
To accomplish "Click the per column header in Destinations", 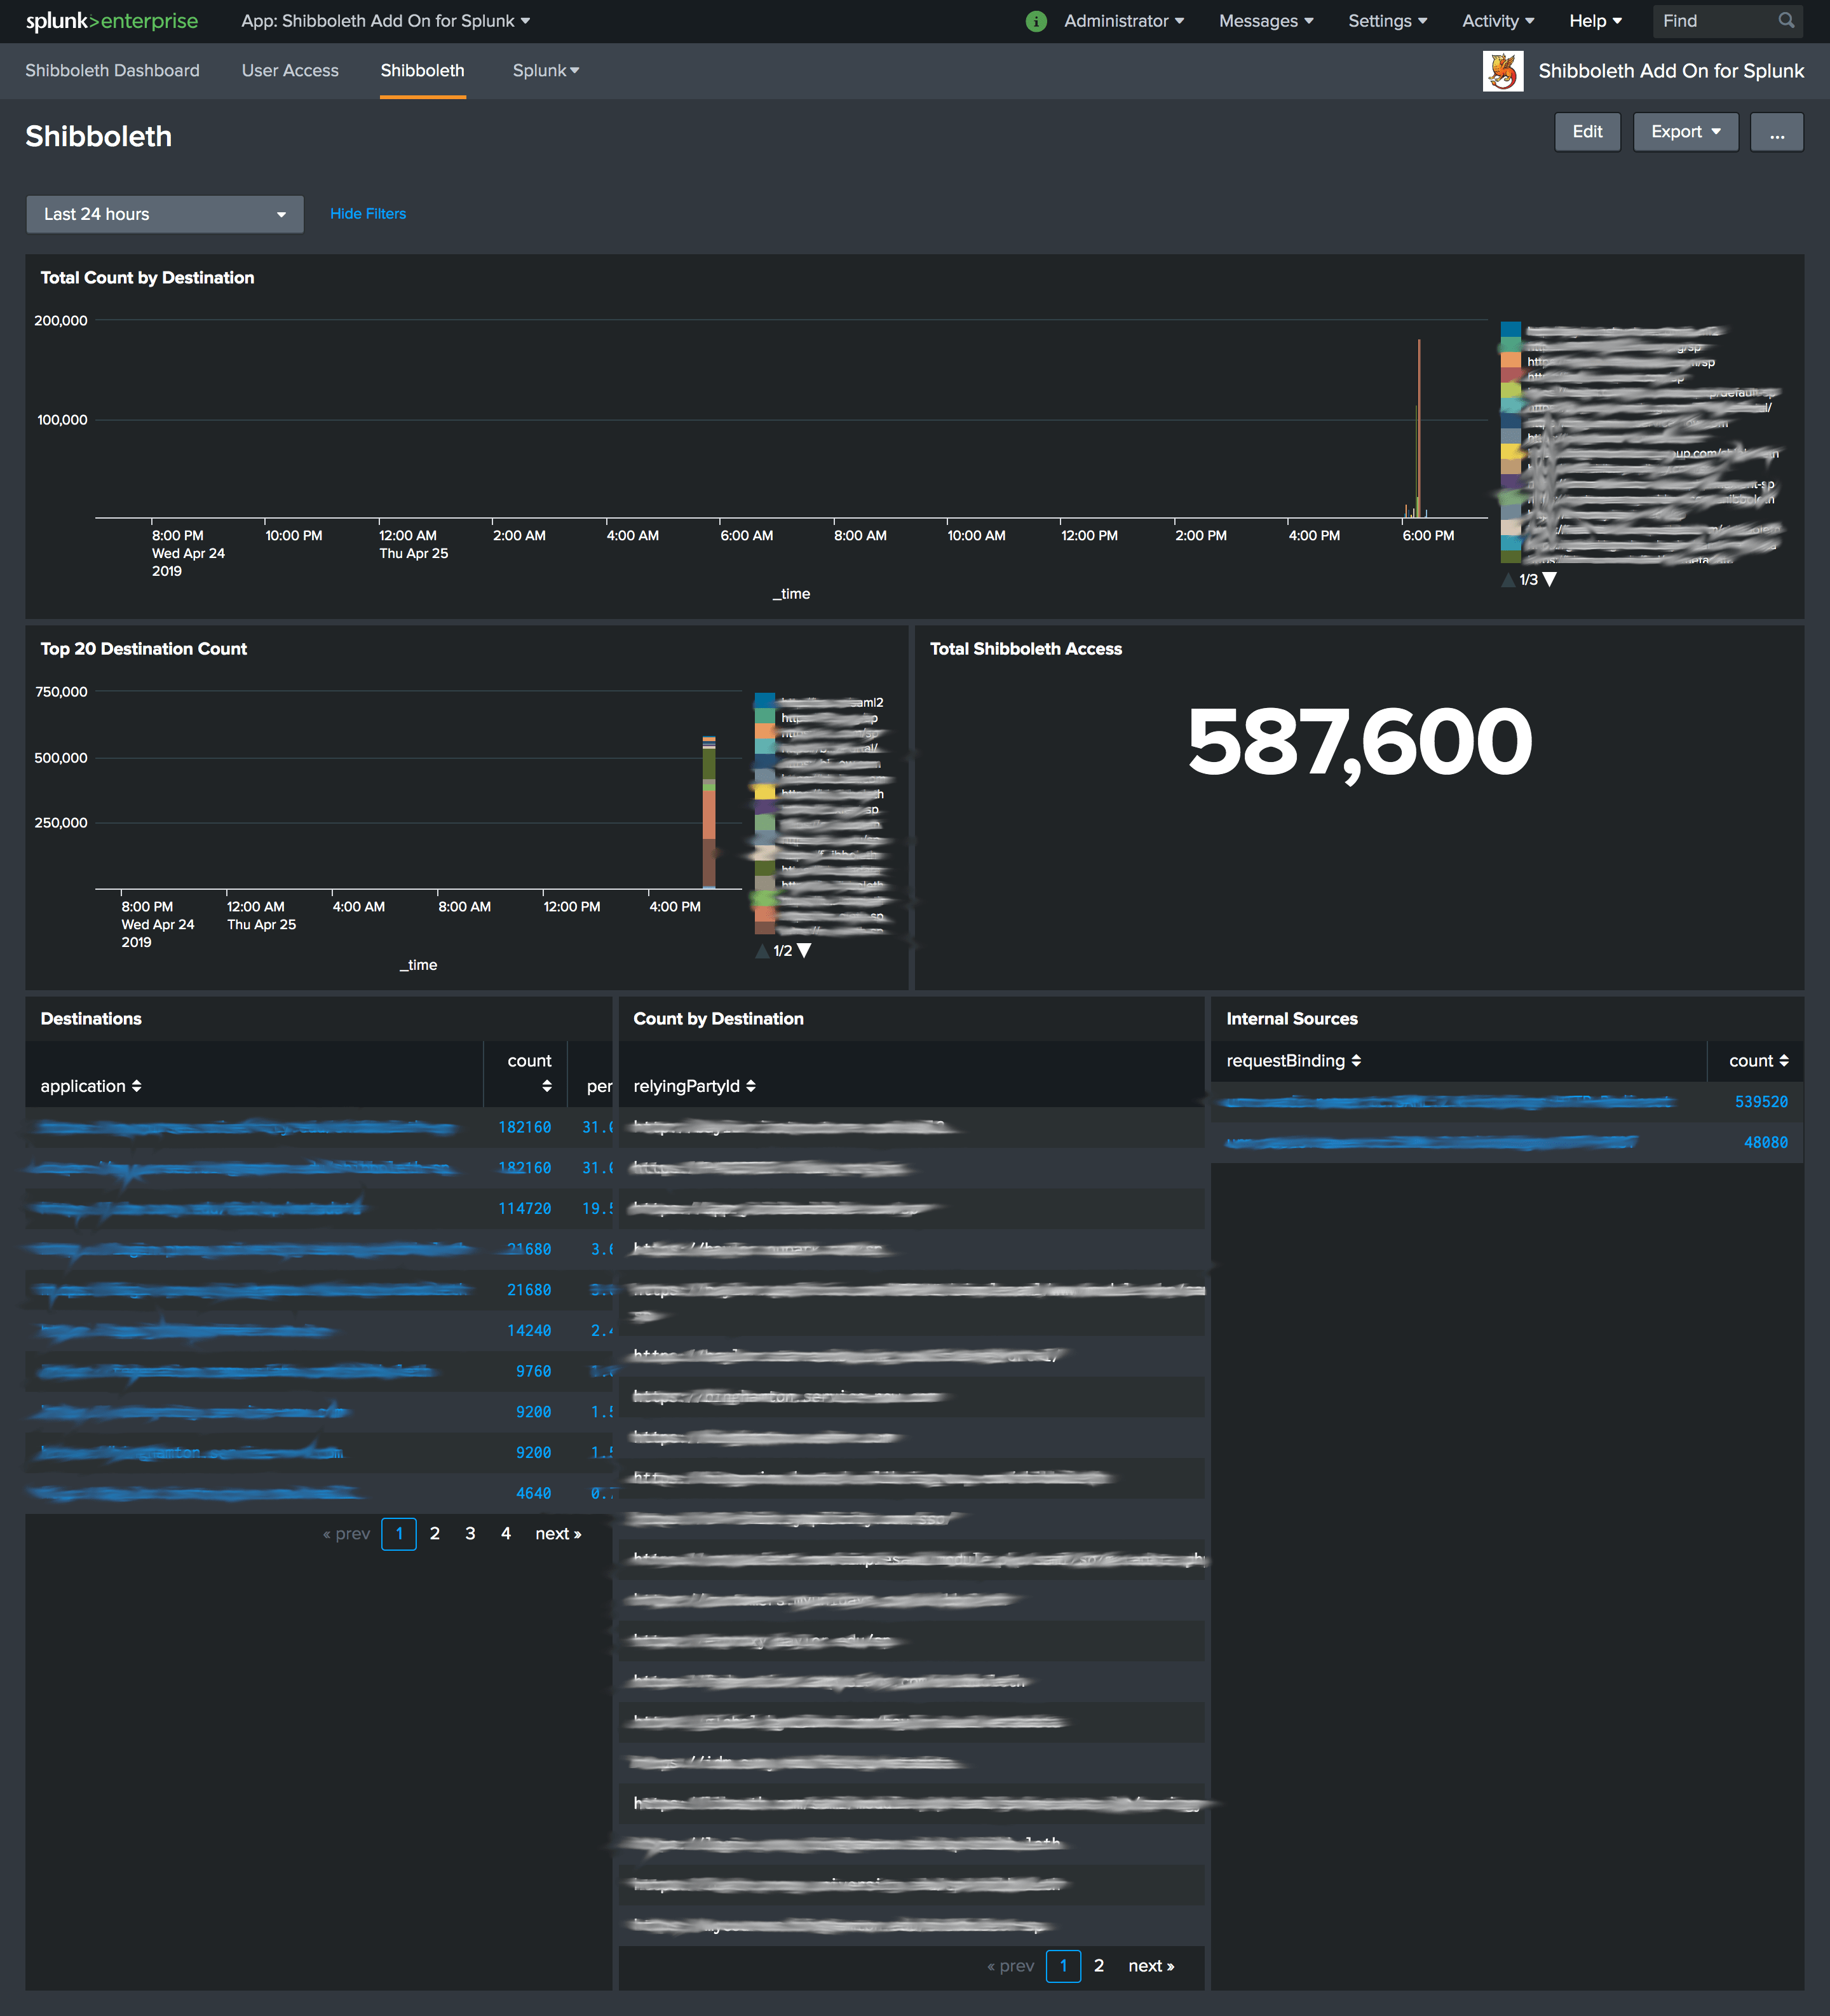I will pyautogui.click(x=599, y=1086).
